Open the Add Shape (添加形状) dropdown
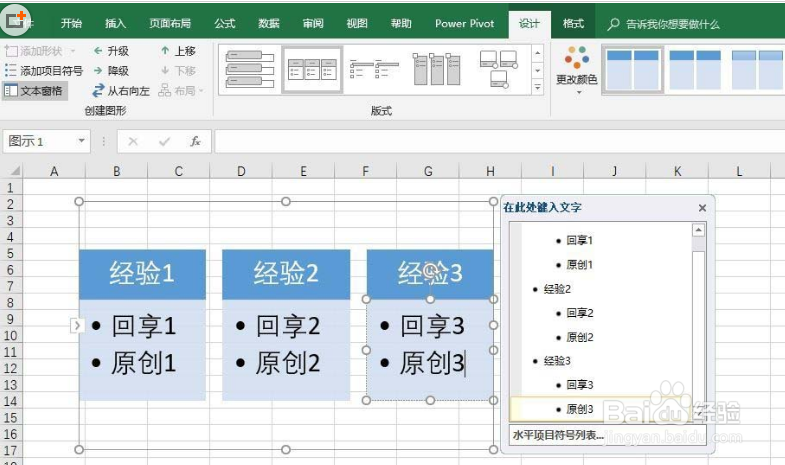The width and height of the screenshot is (785, 465). coord(40,51)
